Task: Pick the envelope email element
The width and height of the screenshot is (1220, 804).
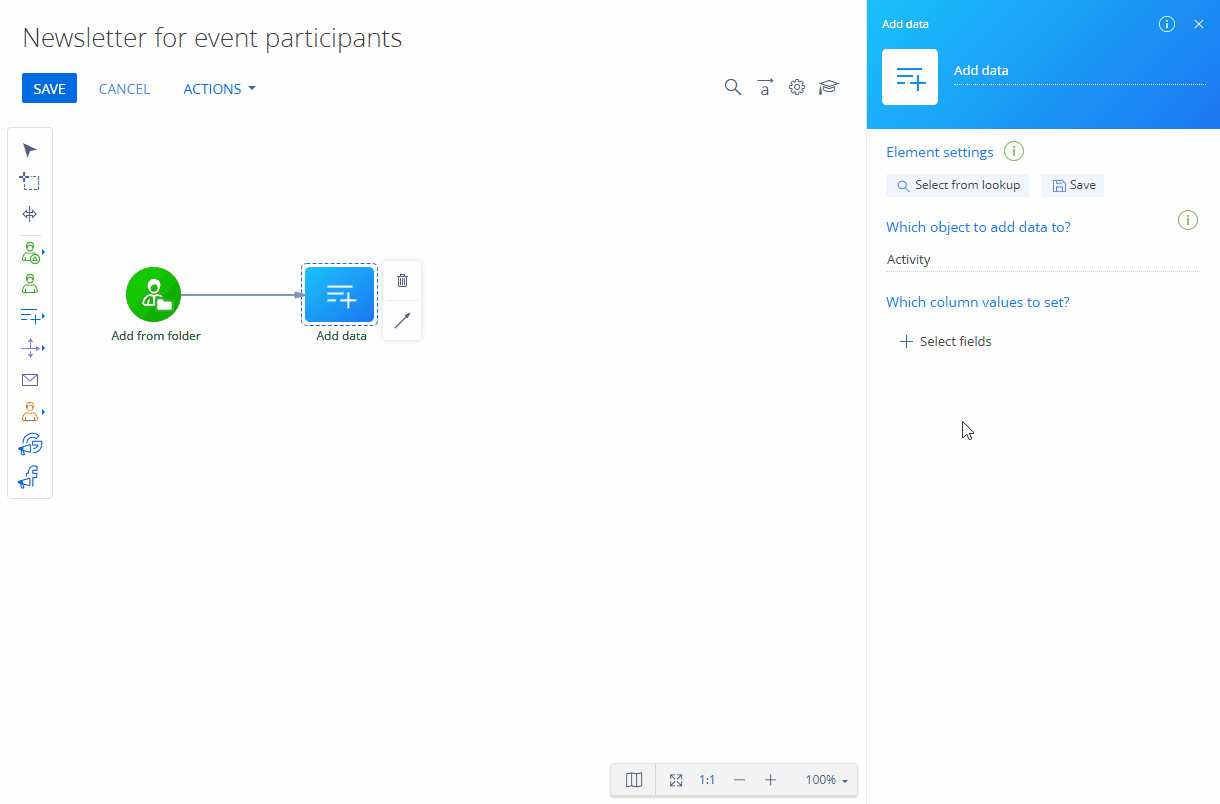Action: tap(30, 380)
